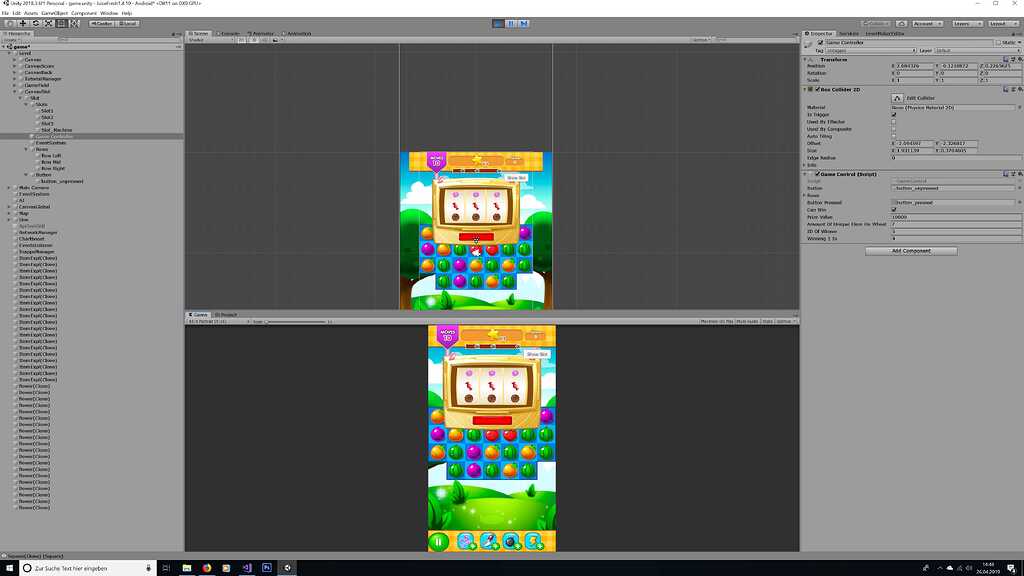Open the Unity editor from the taskbar
Image resolution: width=1024 pixels, height=576 pixels.
coord(287,568)
